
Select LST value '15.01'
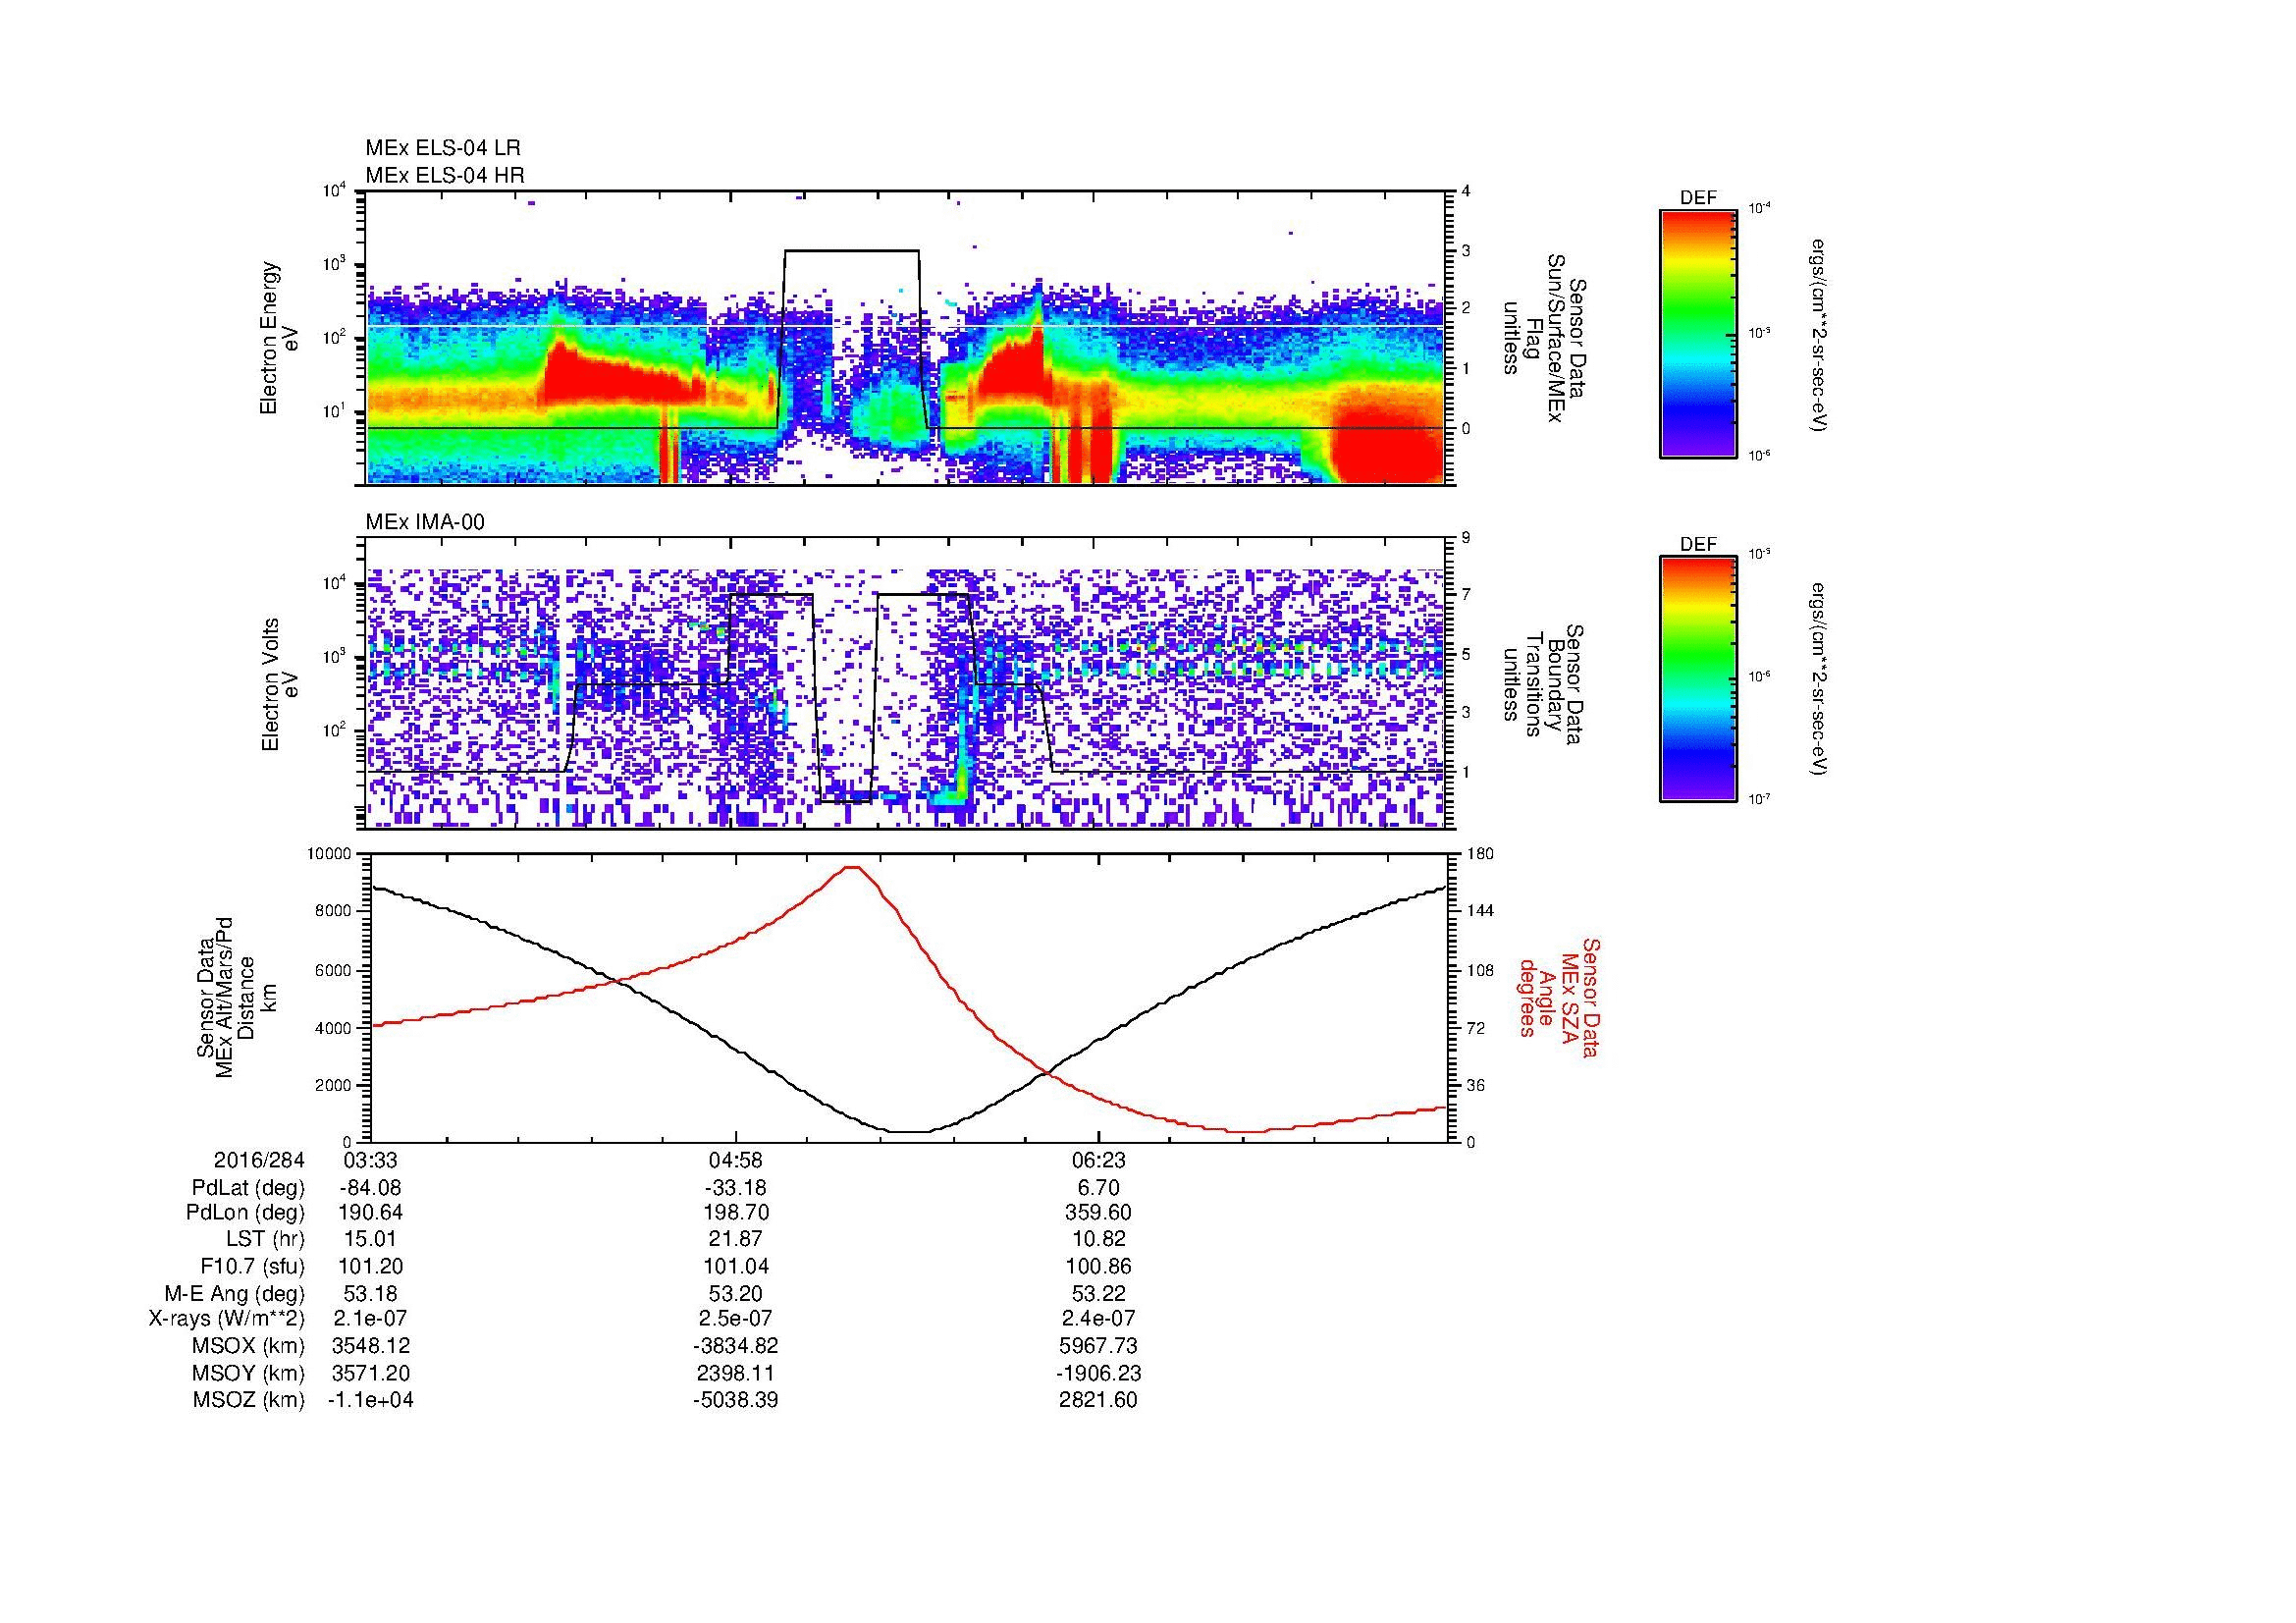[x=370, y=1240]
